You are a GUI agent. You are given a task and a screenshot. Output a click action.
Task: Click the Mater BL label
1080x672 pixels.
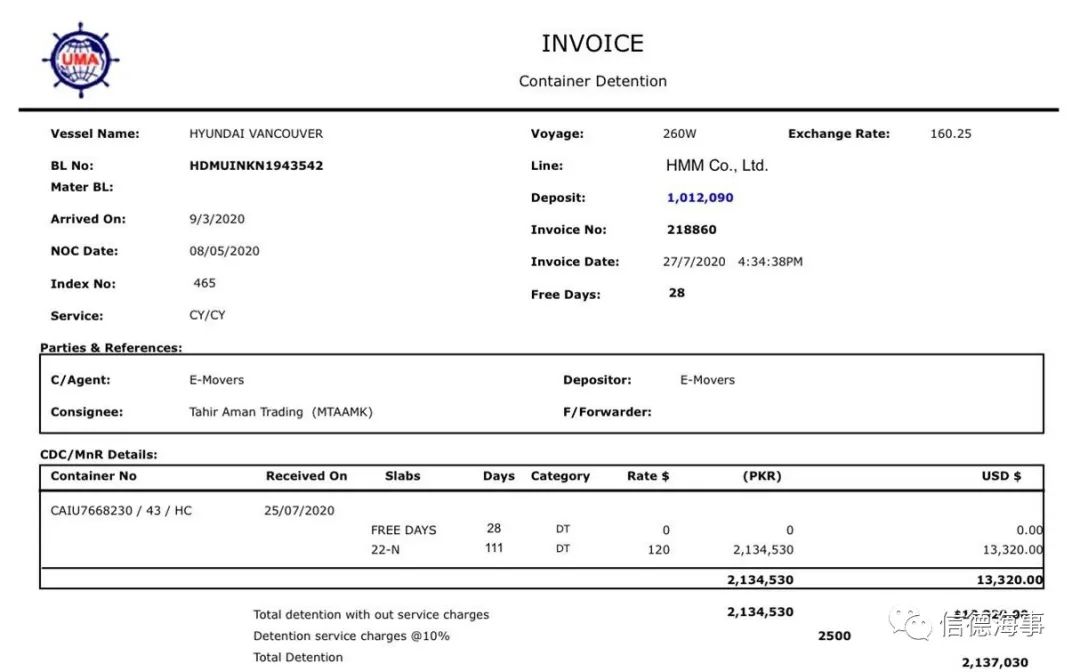(x=82, y=187)
